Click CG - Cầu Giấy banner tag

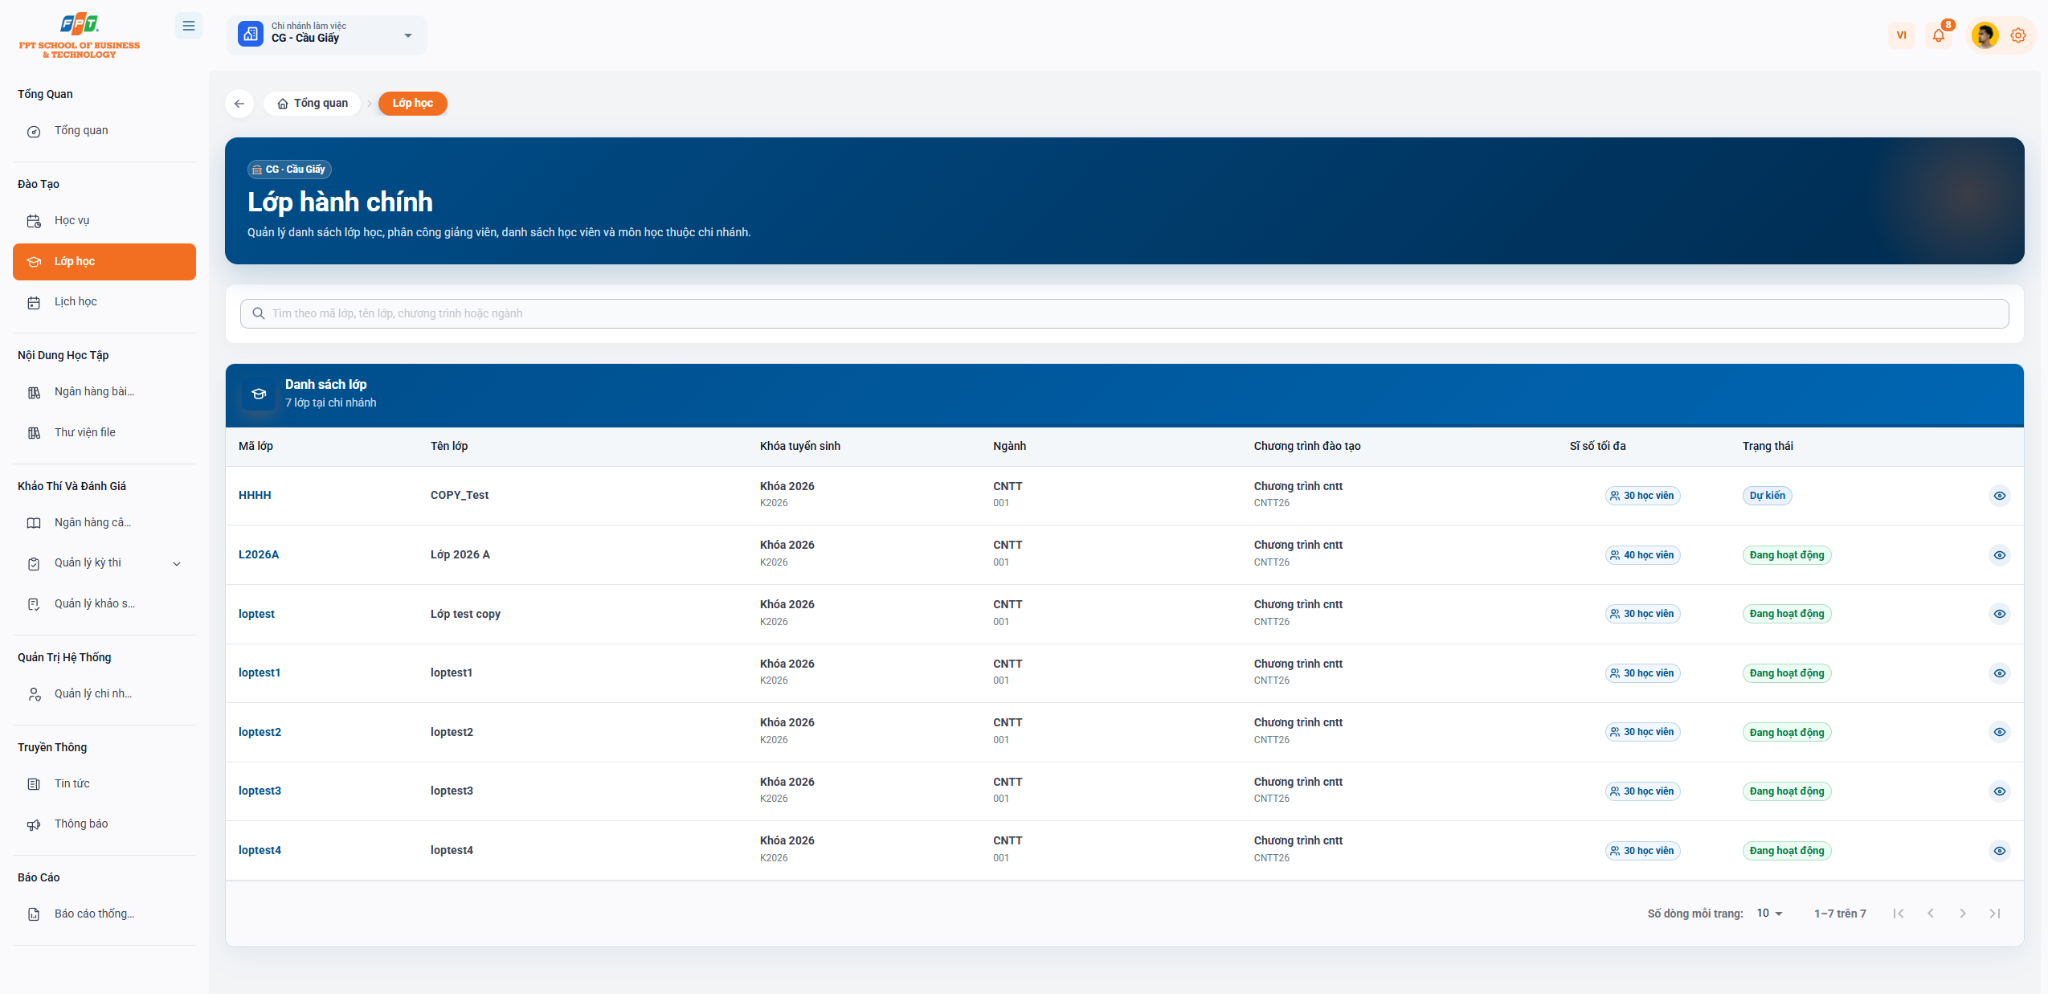289,170
